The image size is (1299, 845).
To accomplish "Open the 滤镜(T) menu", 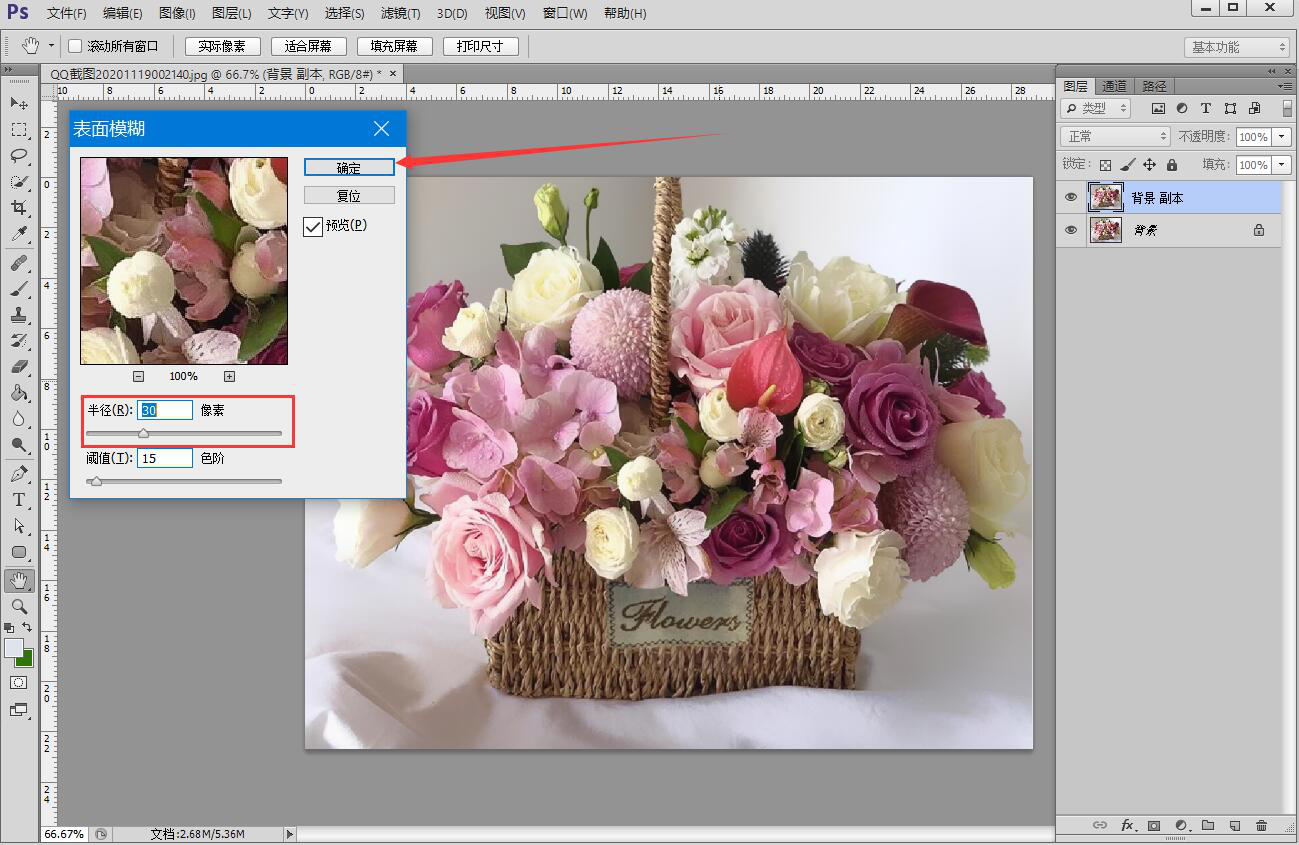I will point(401,14).
